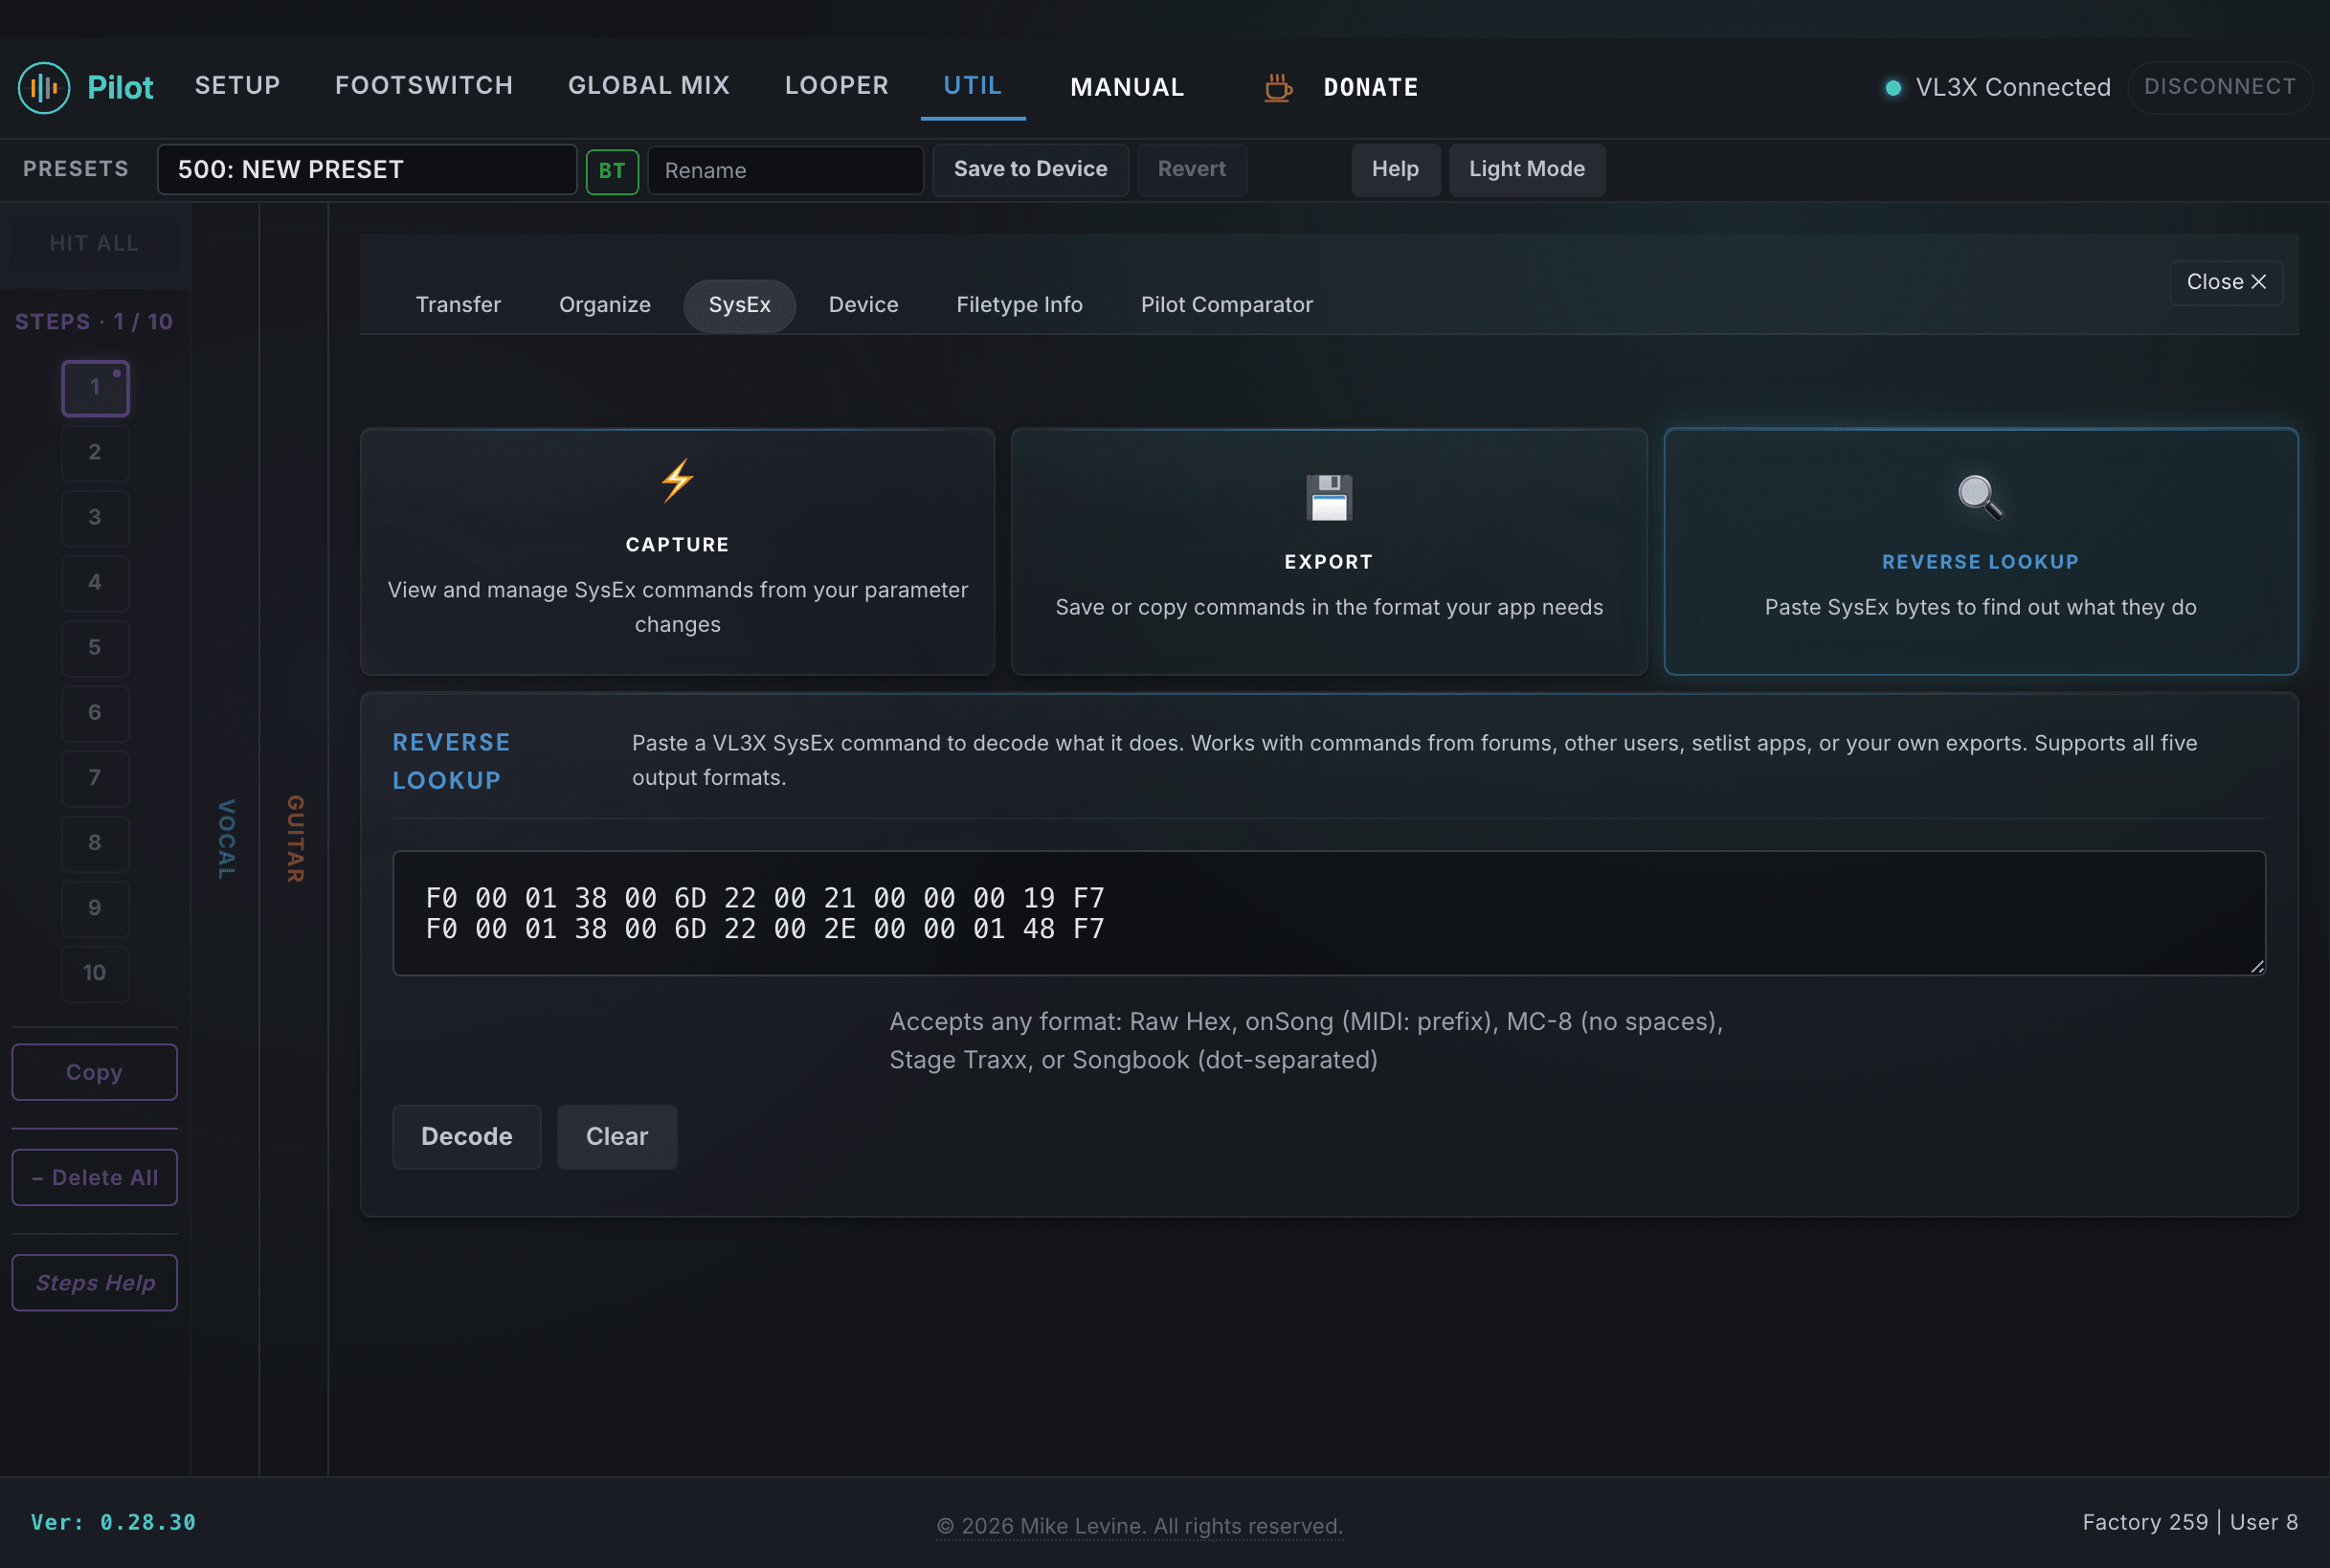Select step 4

pyautogui.click(x=95, y=583)
